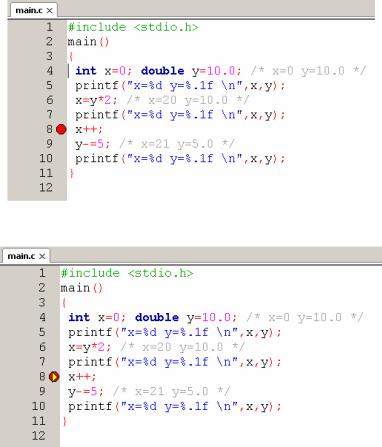Click the 'double' keyword in the lower editor

(x=157, y=317)
